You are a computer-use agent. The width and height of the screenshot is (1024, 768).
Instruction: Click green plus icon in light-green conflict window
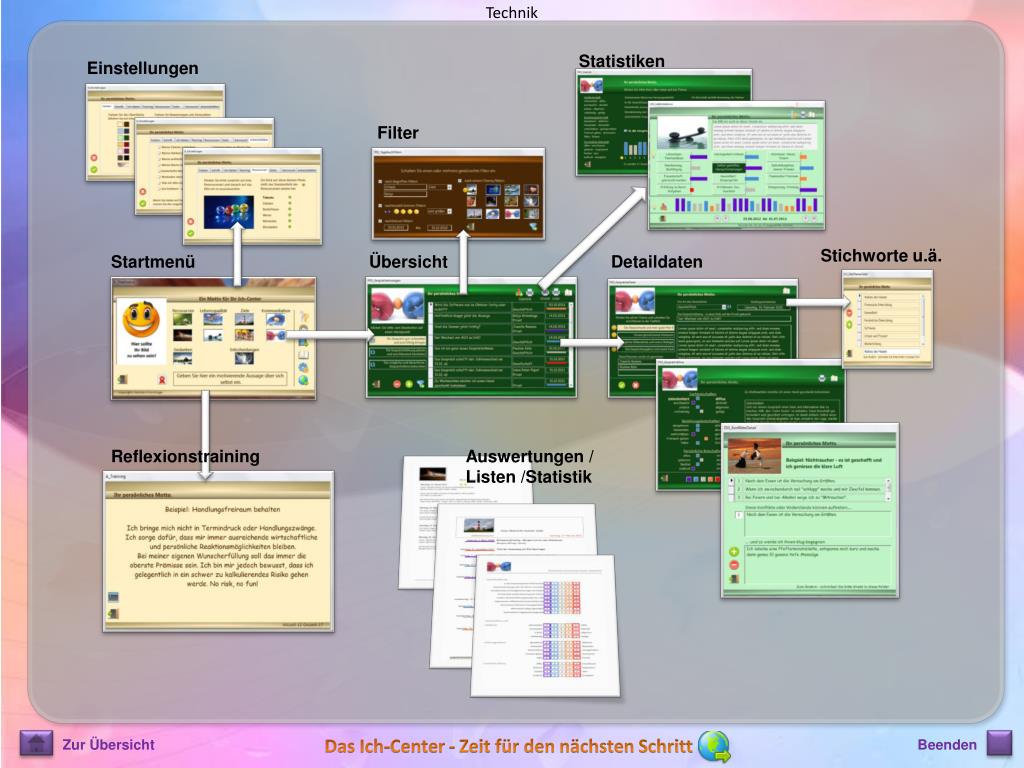pyautogui.click(x=734, y=552)
